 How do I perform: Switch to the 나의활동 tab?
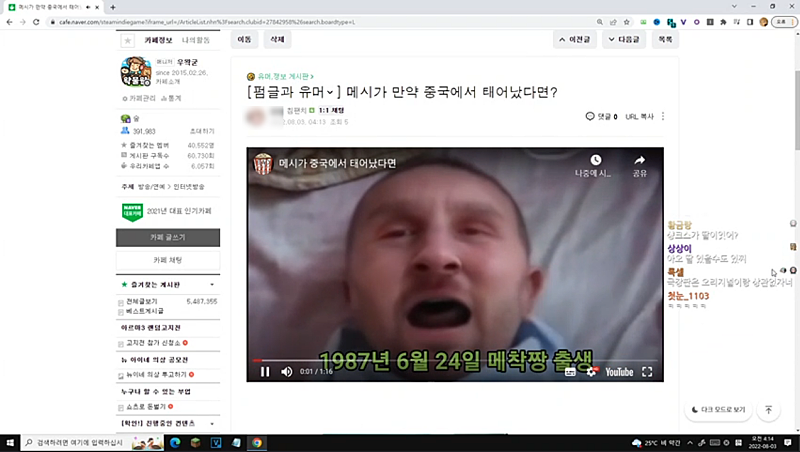196,40
